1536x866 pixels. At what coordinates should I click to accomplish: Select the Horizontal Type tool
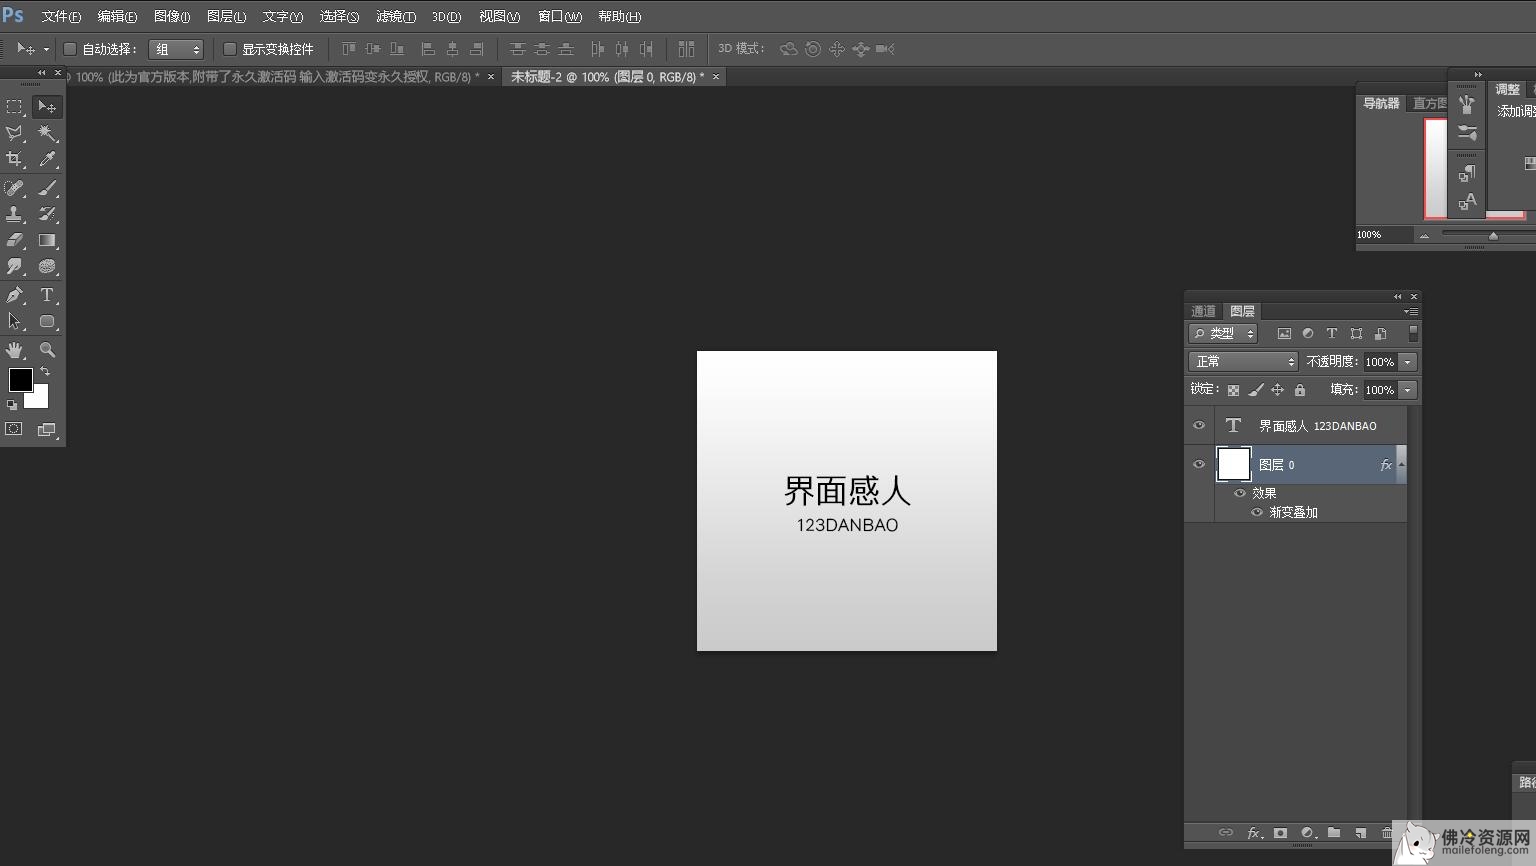coord(47,295)
